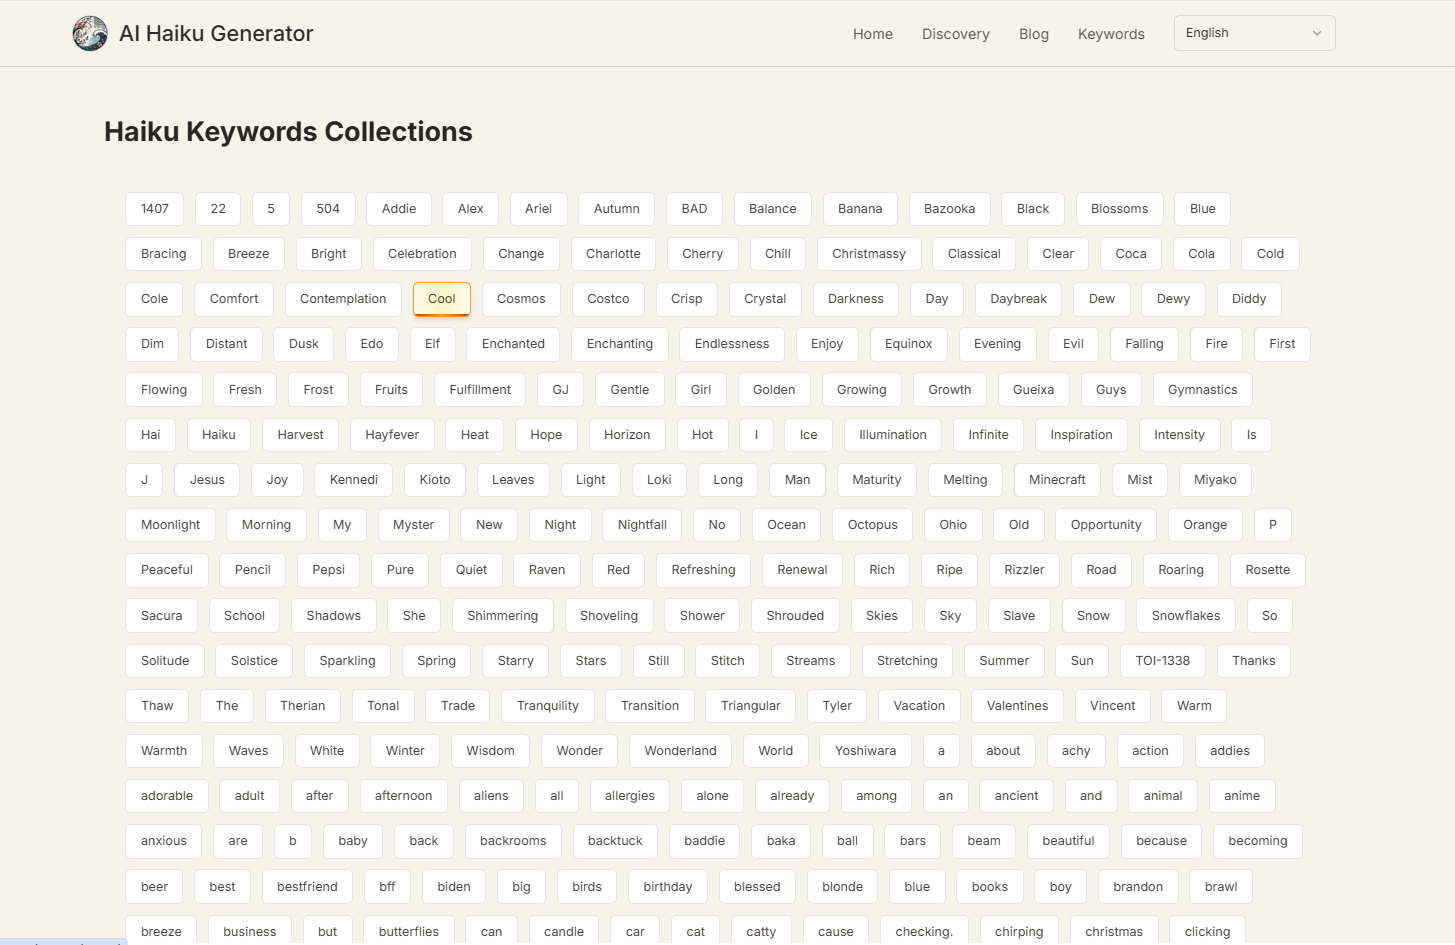Select the Rosette keyword
1455x945 pixels.
pos(1267,570)
